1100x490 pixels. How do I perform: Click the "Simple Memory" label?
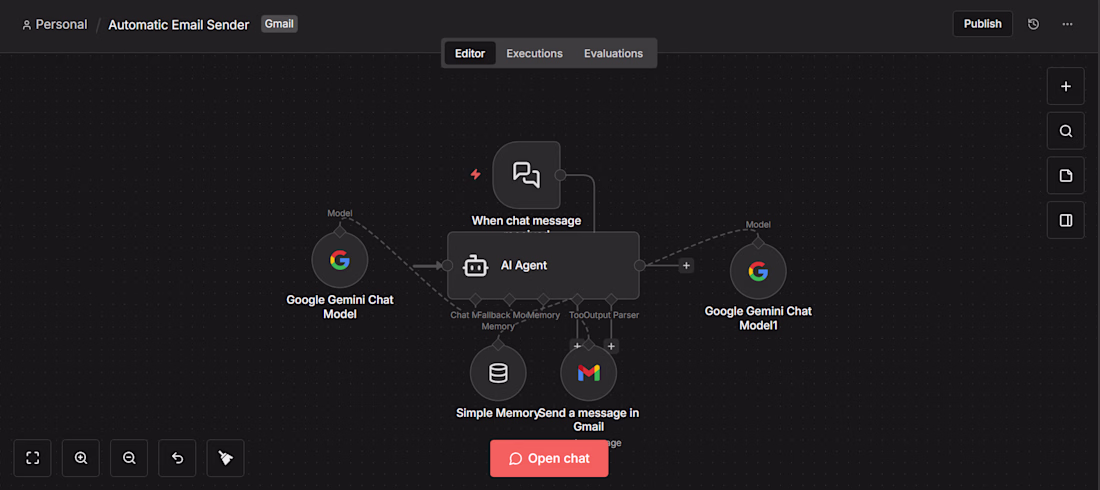(x=498, y=413)
